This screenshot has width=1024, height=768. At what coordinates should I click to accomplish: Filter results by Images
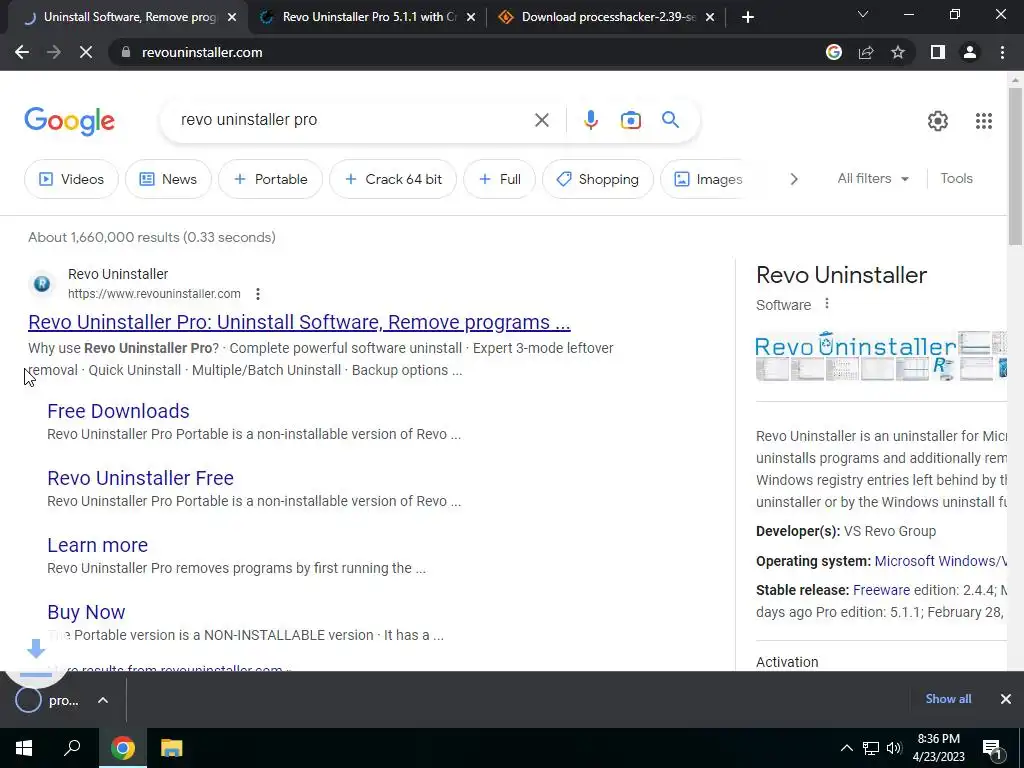(x=709, y=179)
